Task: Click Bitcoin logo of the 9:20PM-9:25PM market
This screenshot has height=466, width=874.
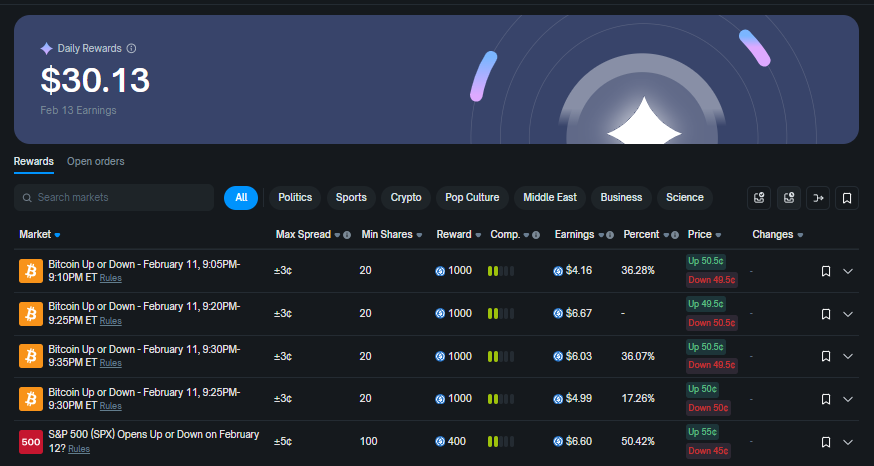Action: click(31, 314)
